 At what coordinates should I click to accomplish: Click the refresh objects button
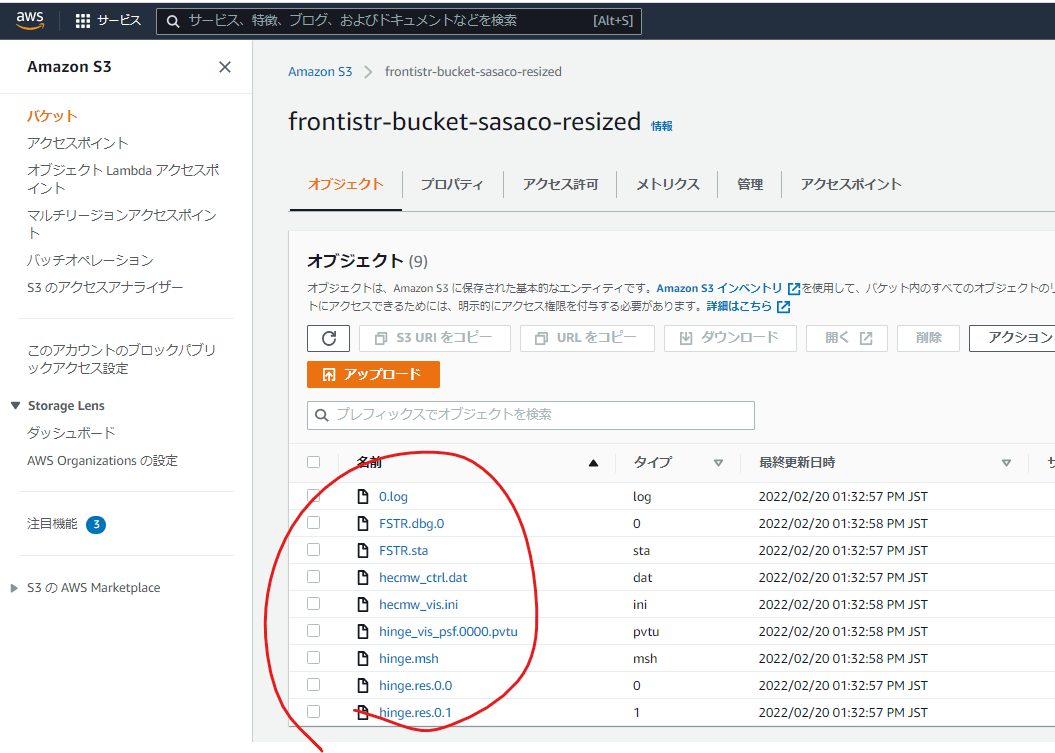tap(328, 338)
